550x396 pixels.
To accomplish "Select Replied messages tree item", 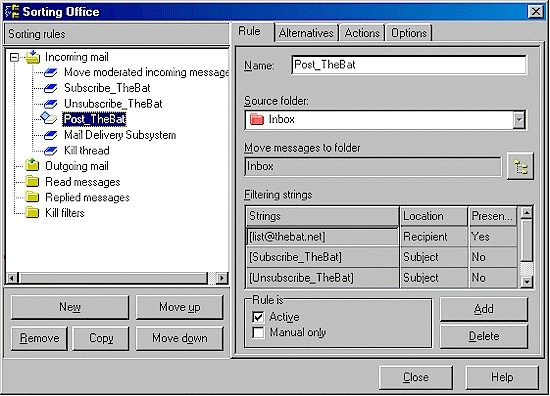I will (x=87, y=197).
